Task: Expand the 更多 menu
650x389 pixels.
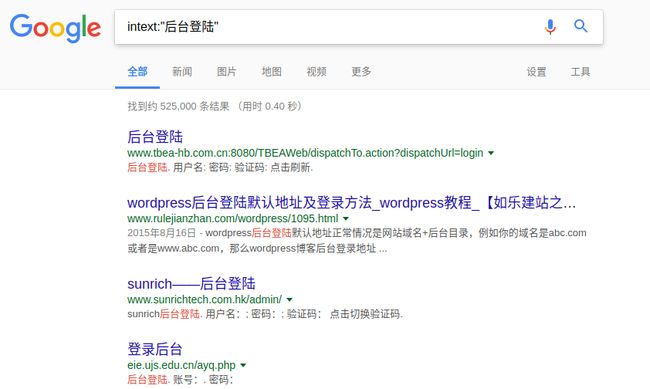Action: coord(361,72)
